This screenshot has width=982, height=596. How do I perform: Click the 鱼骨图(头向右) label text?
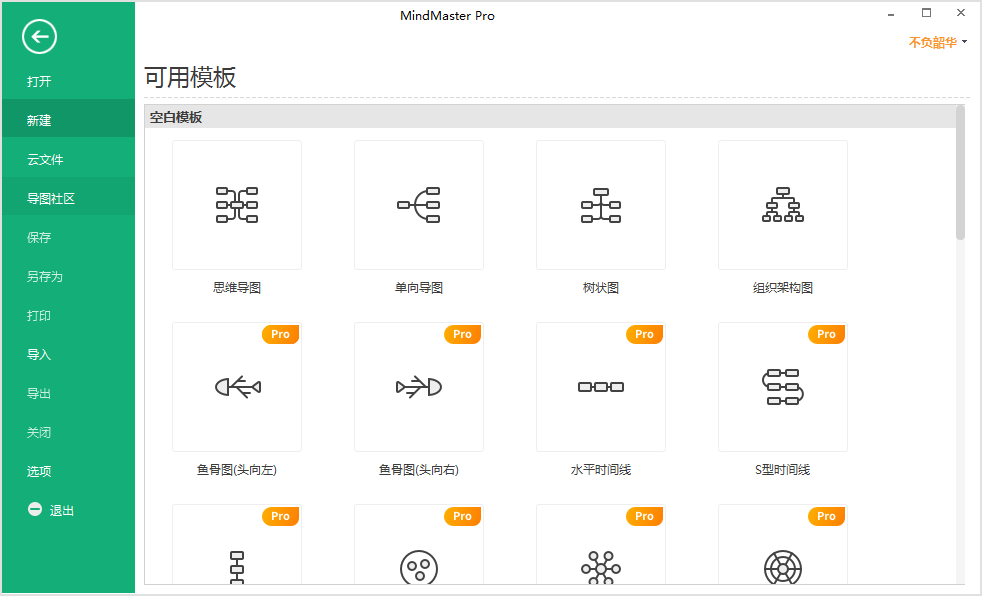click(x=419, y=470)
